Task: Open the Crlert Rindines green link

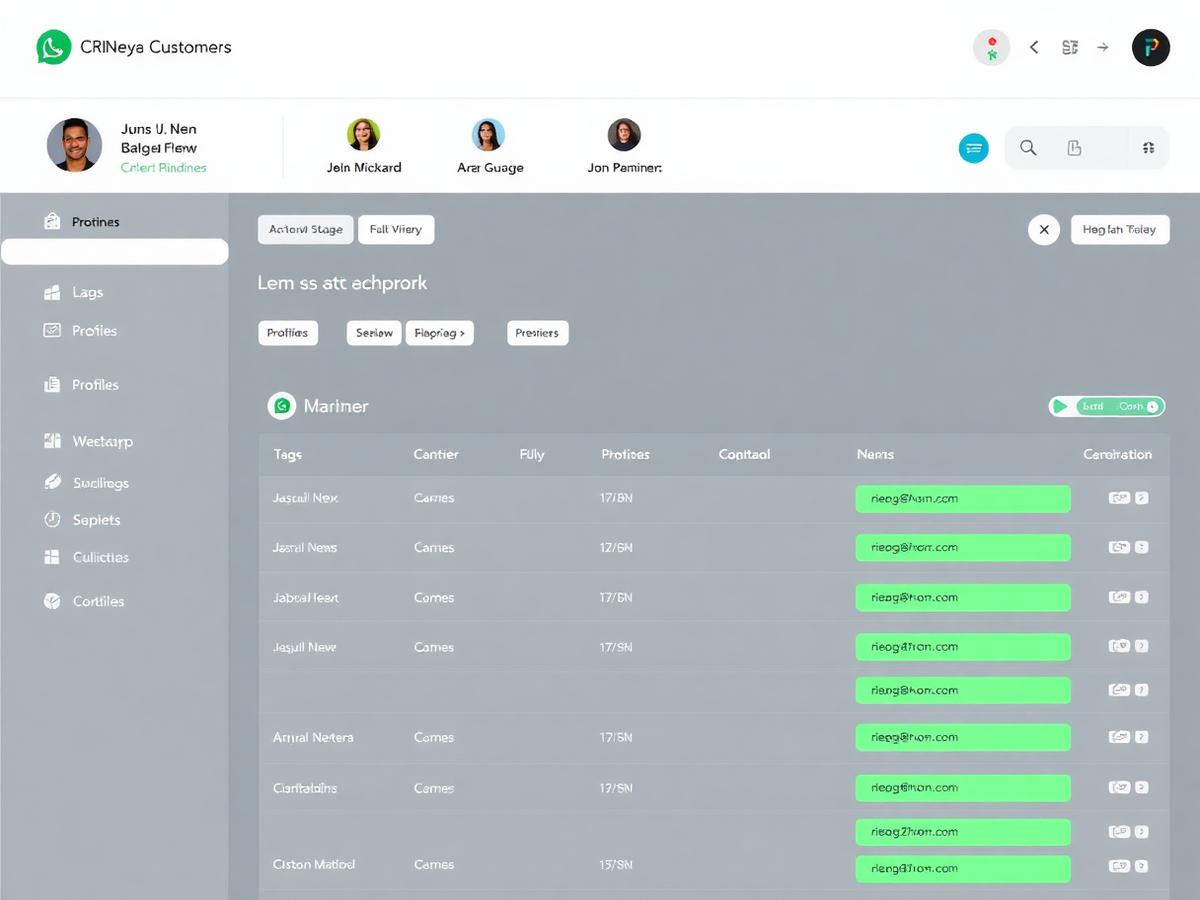Action: click(x=163, y=168)
